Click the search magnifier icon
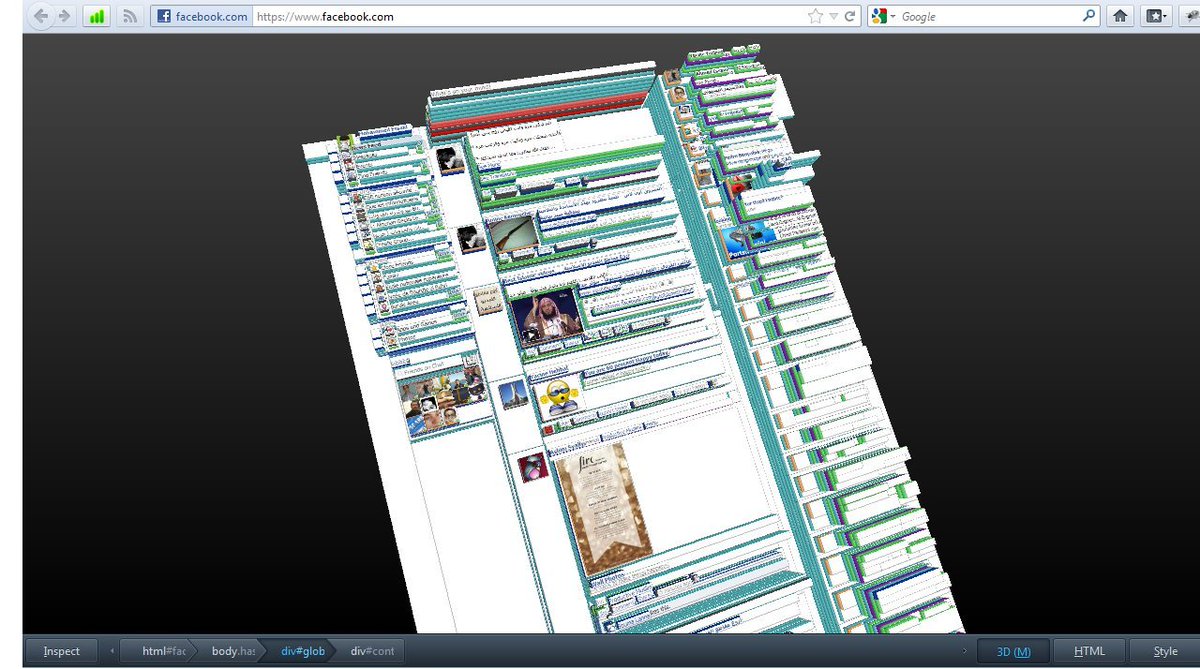The width and height of the screenshot is (1200, 669). click(1089, 16)
